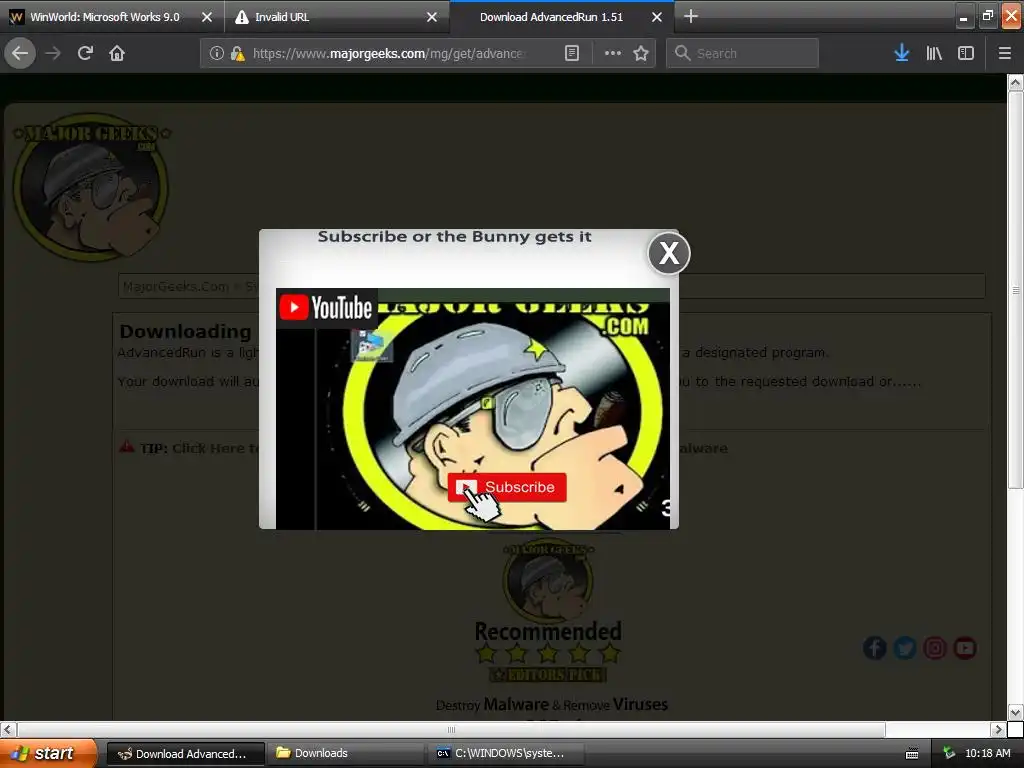Click the red Subscribe button in the popup

pos(507,487)
